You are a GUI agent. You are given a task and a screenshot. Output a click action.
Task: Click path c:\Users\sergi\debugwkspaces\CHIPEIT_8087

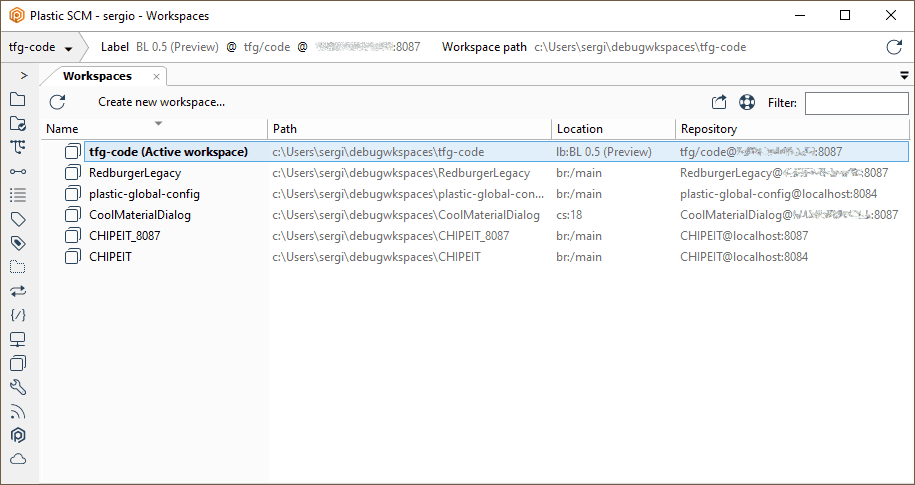click(x=390, y=236)
